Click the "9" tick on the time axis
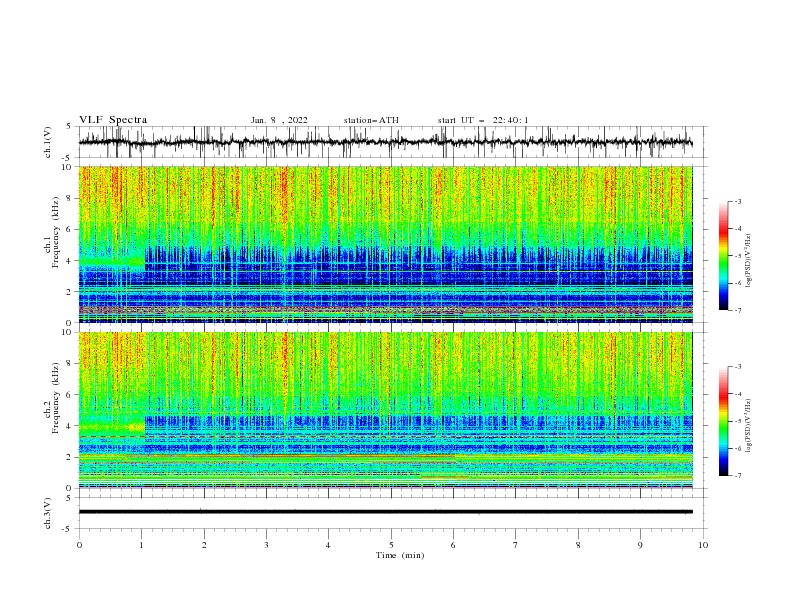The width and height of the screenshot is (792, 612). click(640, 545)
